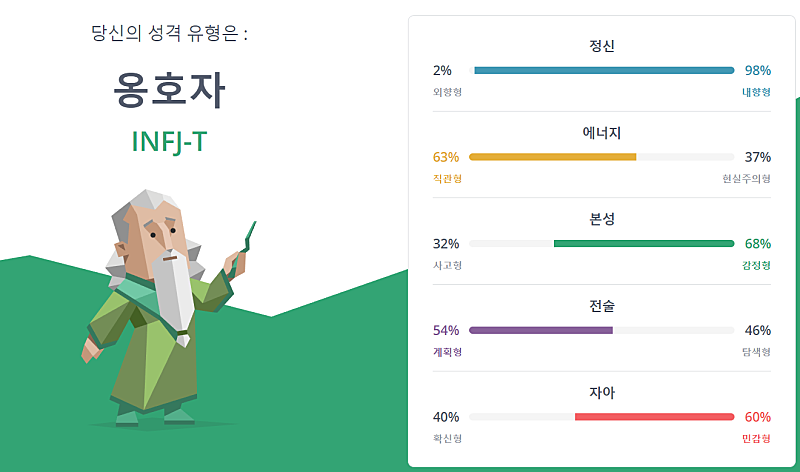Select the 정신 section heading

602,46
